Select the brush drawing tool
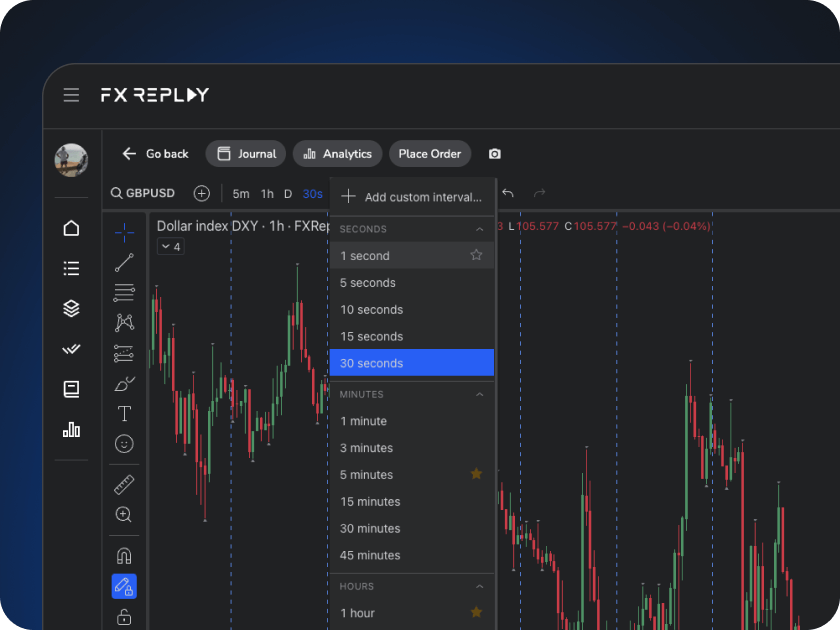840x630 pixels. pos(124,382)
